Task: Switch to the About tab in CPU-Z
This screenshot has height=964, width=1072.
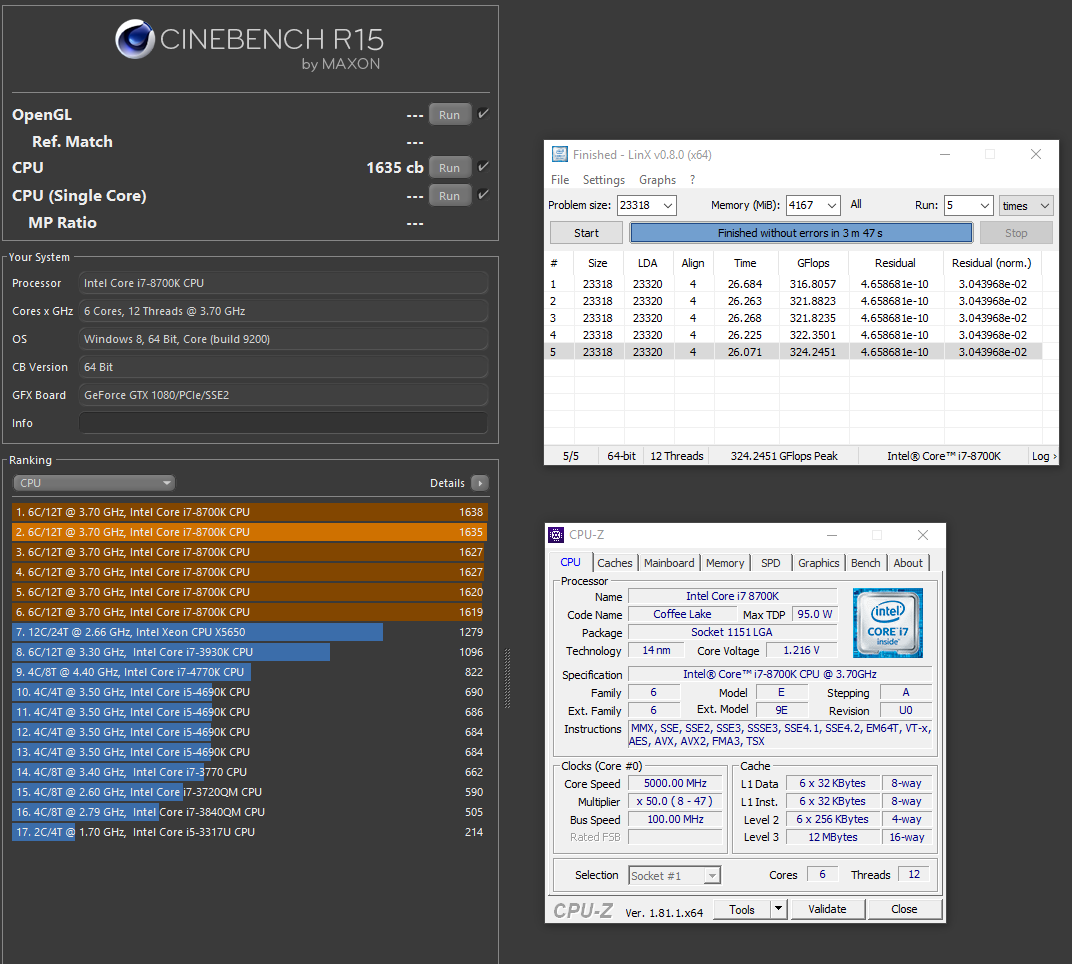Action: (x=908, y=563)
